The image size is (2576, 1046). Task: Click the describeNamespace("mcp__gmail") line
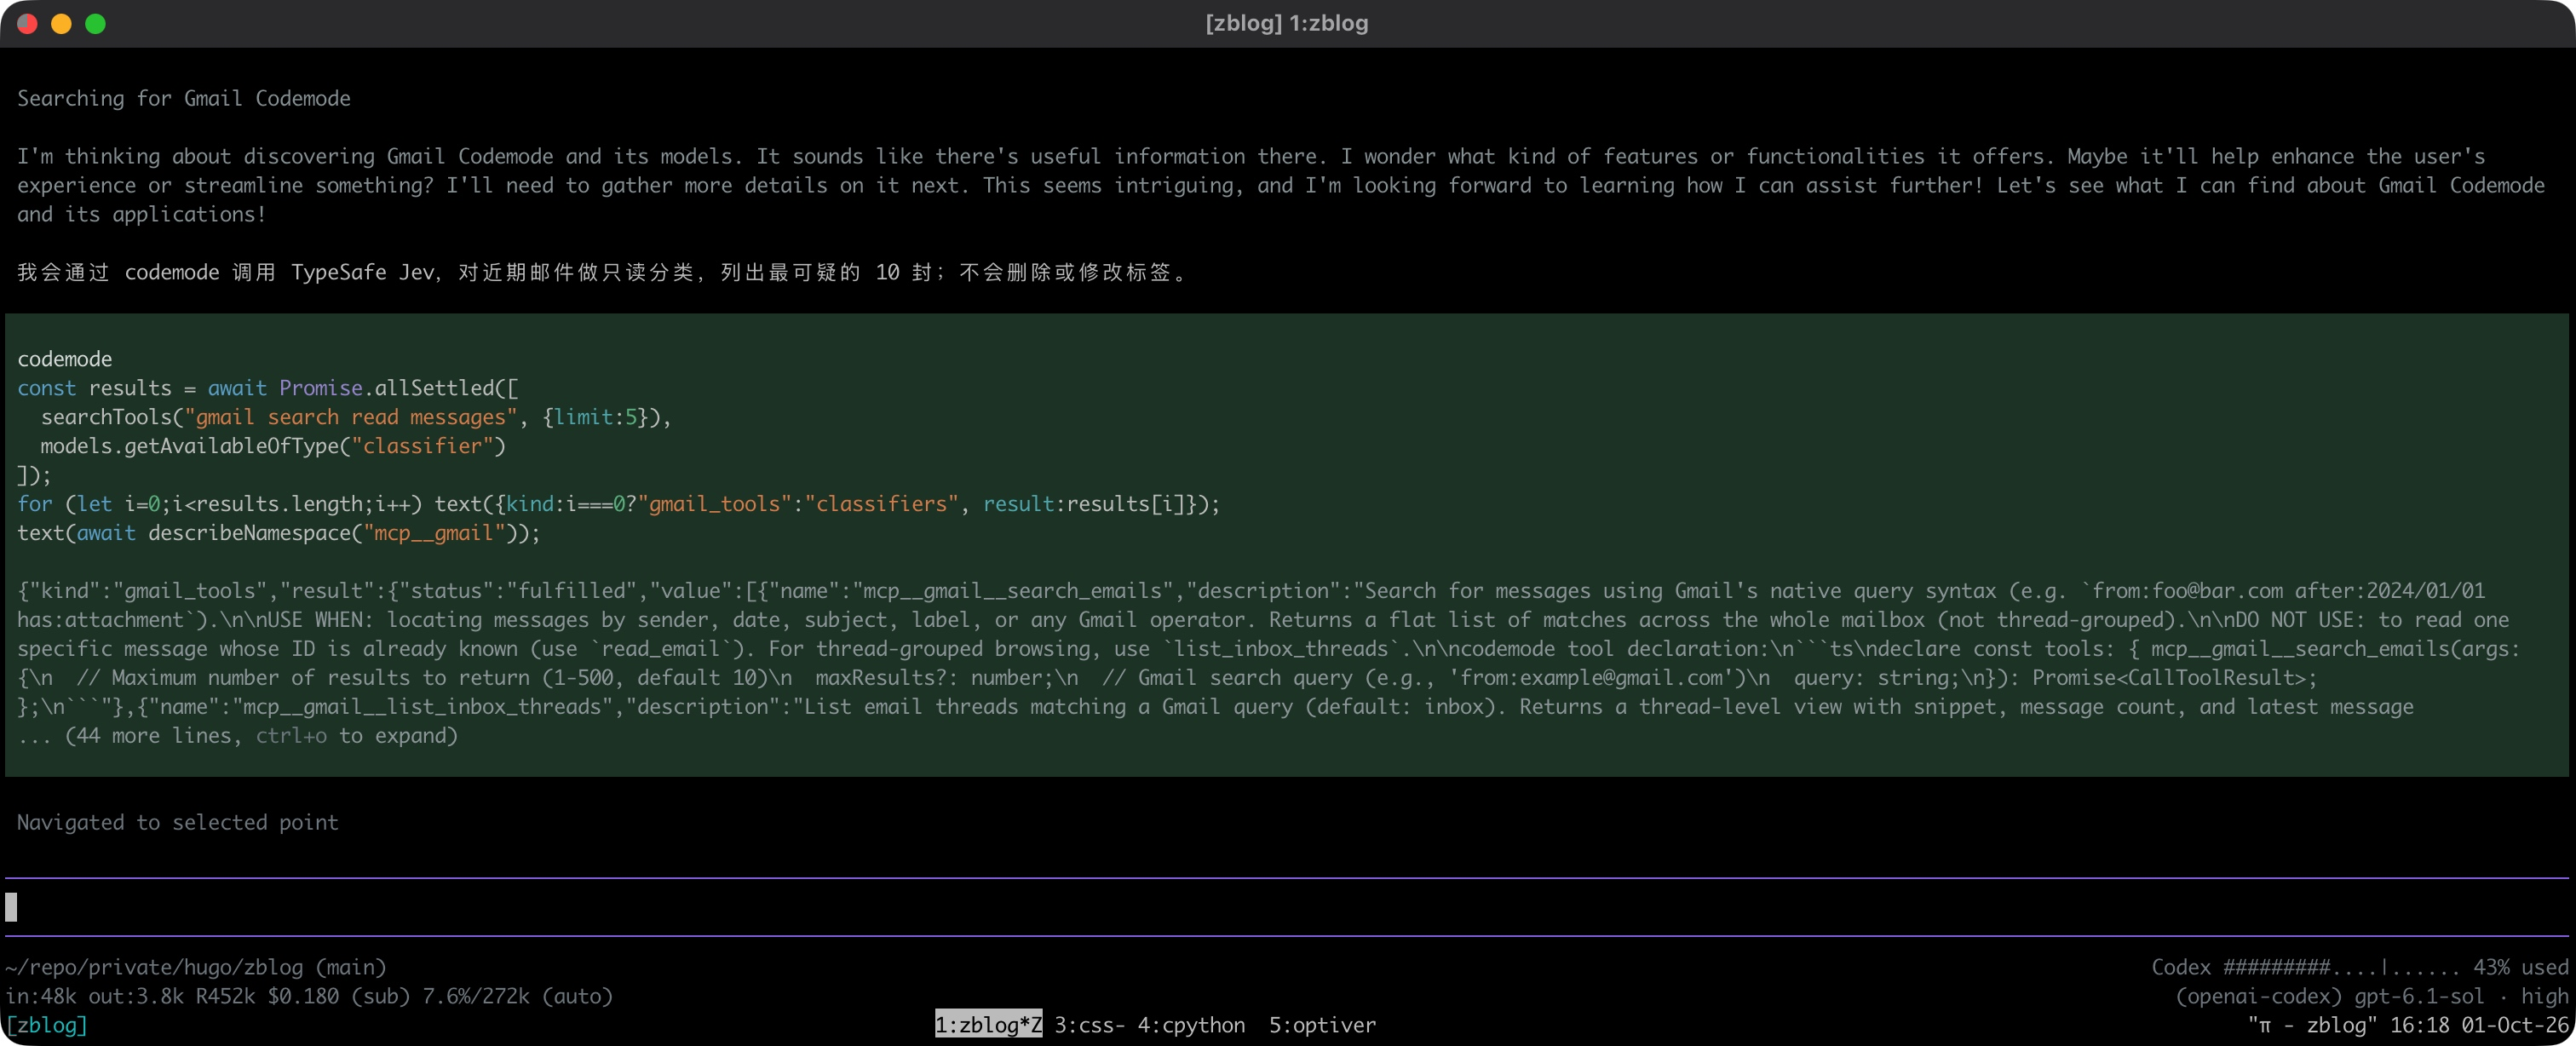click(x=279, y=532)
